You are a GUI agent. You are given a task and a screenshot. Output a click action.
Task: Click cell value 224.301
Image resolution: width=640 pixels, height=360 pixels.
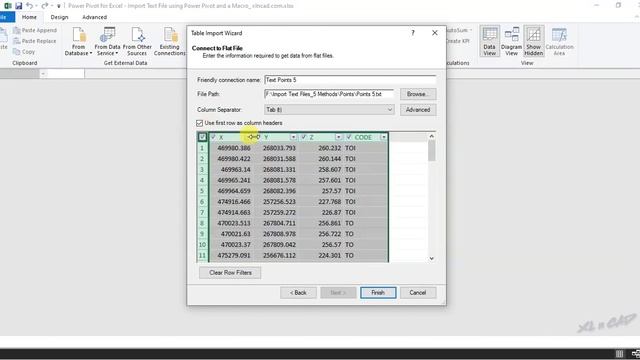[329, 256]
